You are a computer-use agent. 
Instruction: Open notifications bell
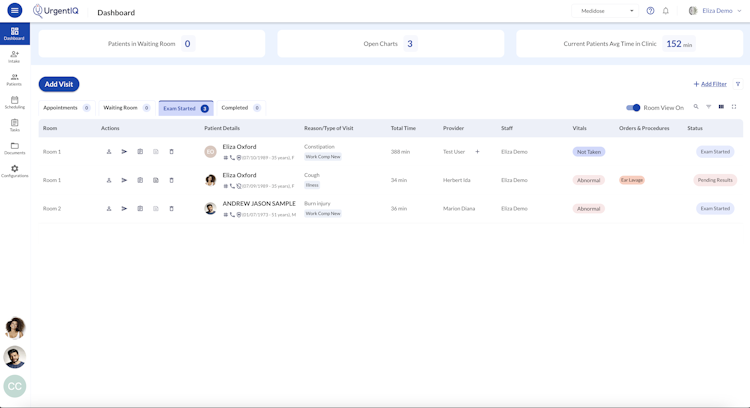665,11
